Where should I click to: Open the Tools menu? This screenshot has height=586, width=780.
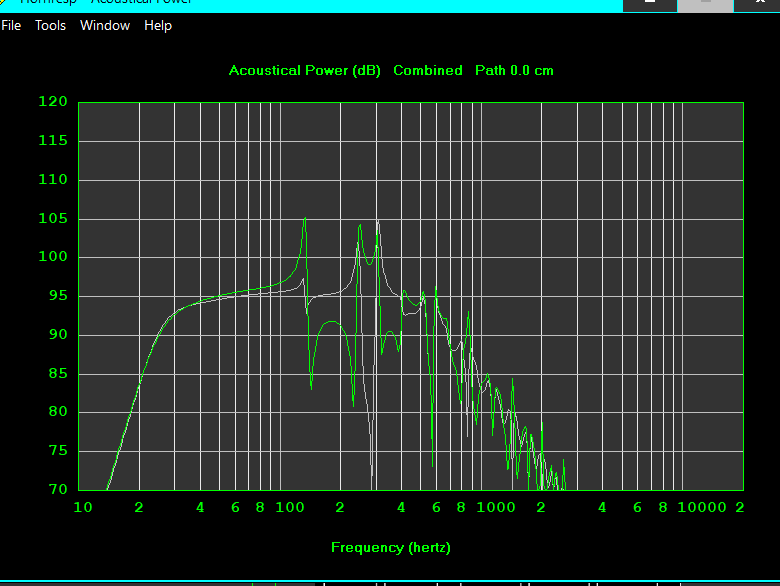click(x=50, y=25)
